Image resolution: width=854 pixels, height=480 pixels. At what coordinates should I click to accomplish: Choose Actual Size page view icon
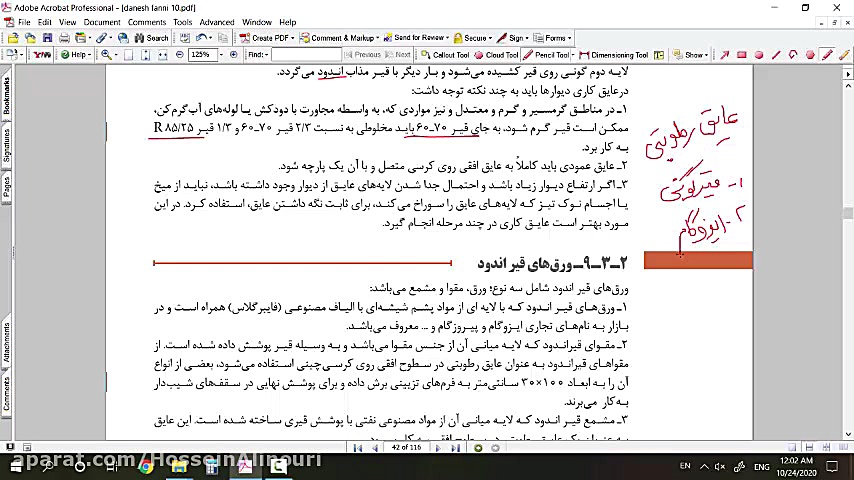[129, 54]
